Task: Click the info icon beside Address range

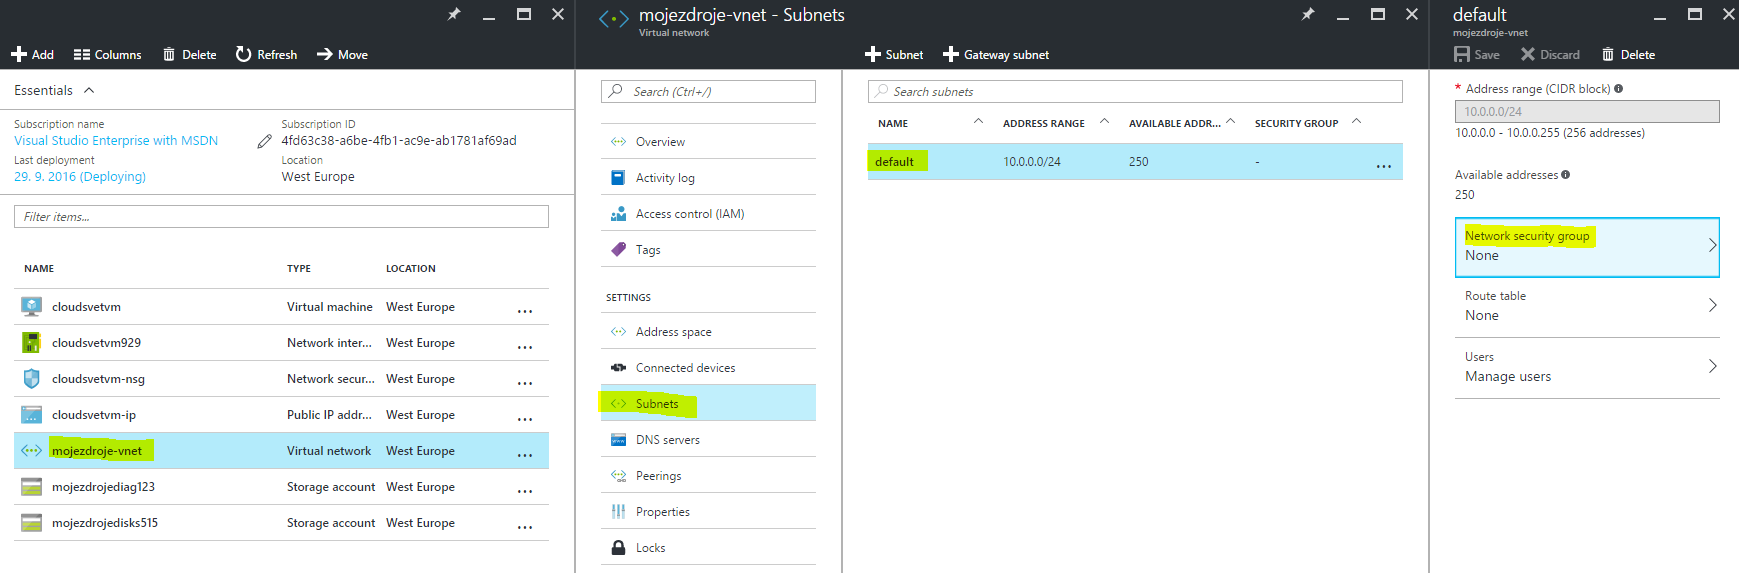Action: pyautogui.click(x=1619, y=89)
